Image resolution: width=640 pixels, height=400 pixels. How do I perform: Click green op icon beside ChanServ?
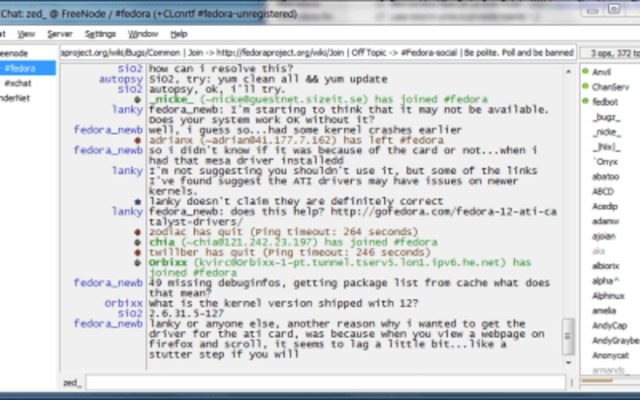pyautogui.click(x=586, y=86)
